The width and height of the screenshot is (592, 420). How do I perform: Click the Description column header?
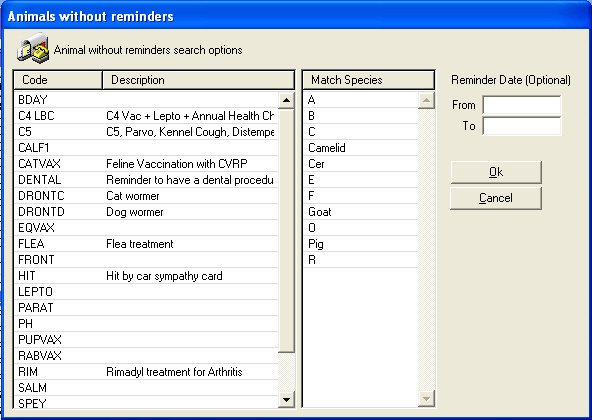click(x=199, y=80)
